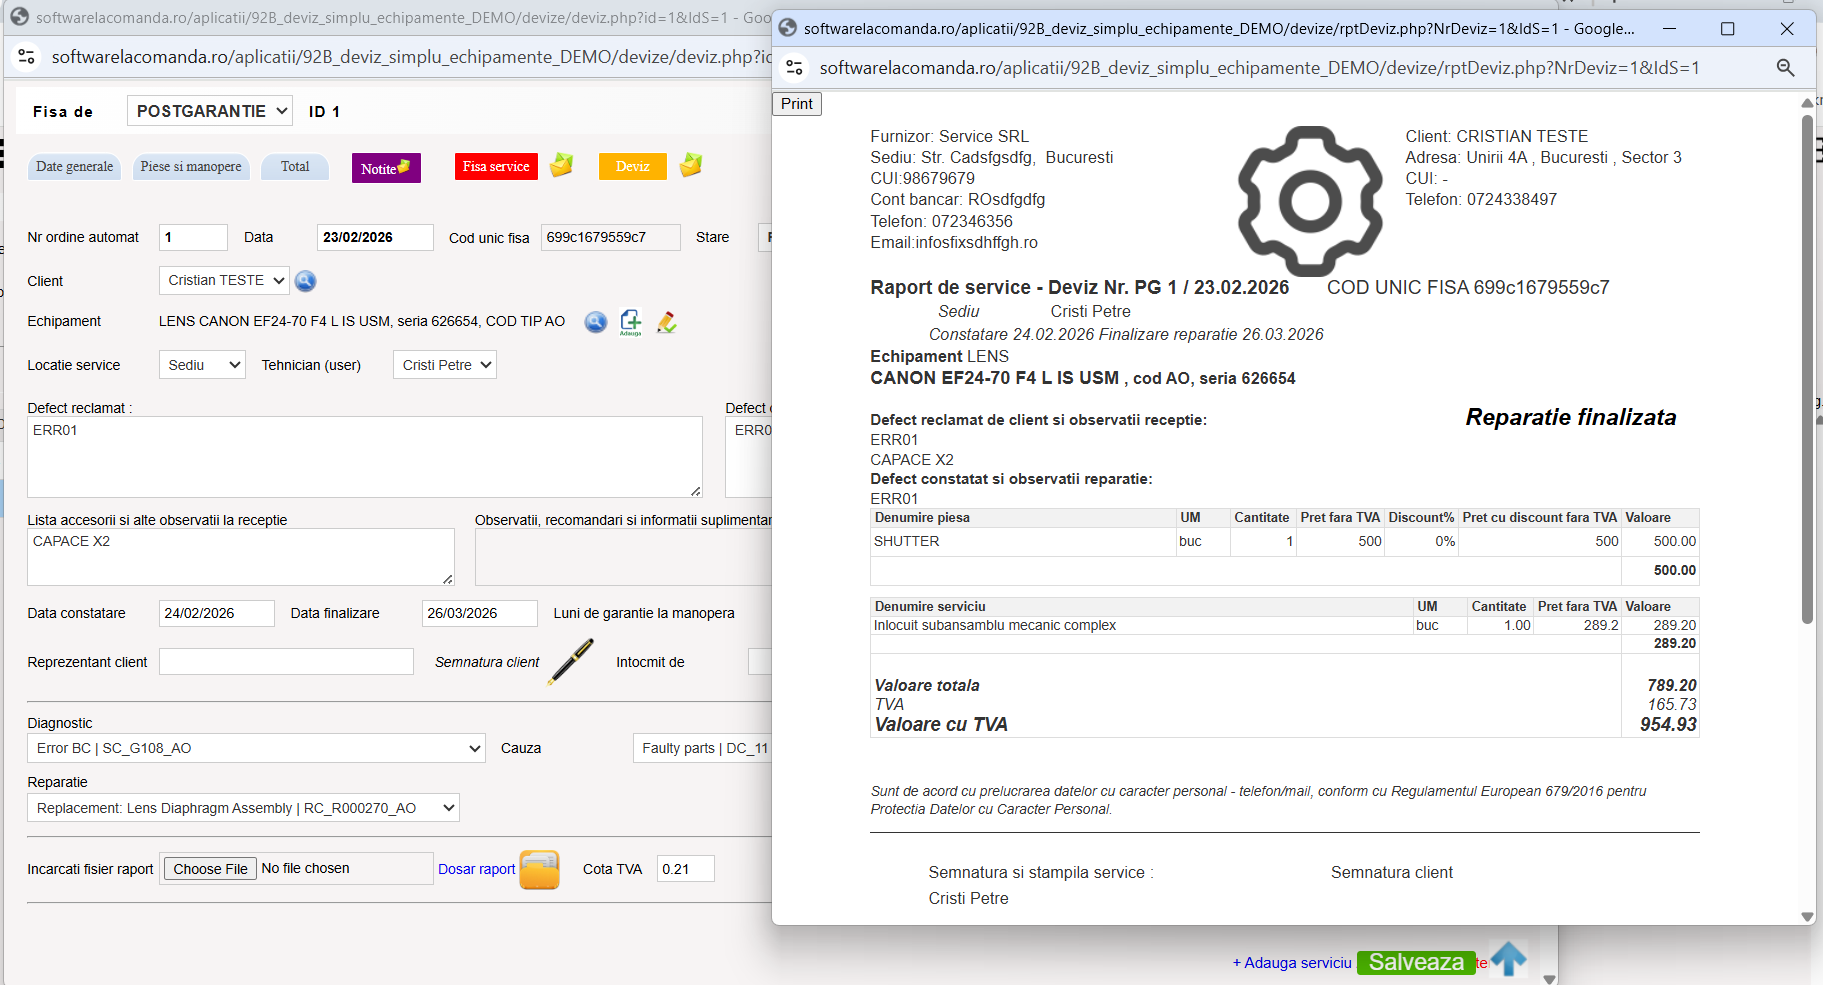Click the Defect reclamat text area
The width and height of the screenshot is (1823, 985).
[365, 457]
